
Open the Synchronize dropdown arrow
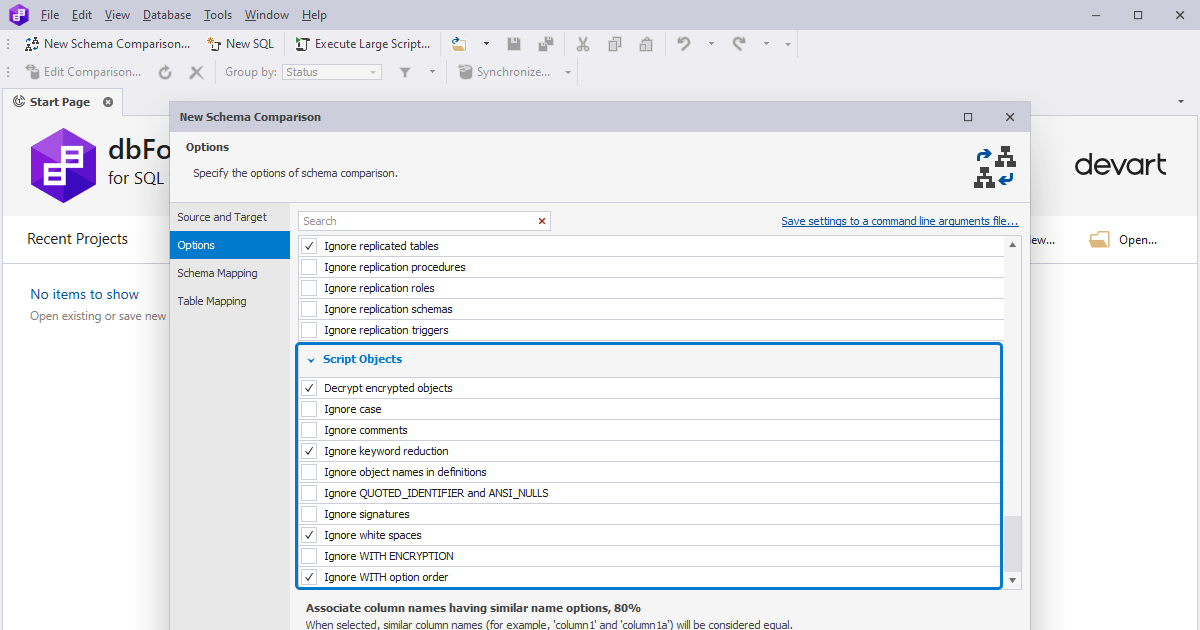click(x=566, y=71)
